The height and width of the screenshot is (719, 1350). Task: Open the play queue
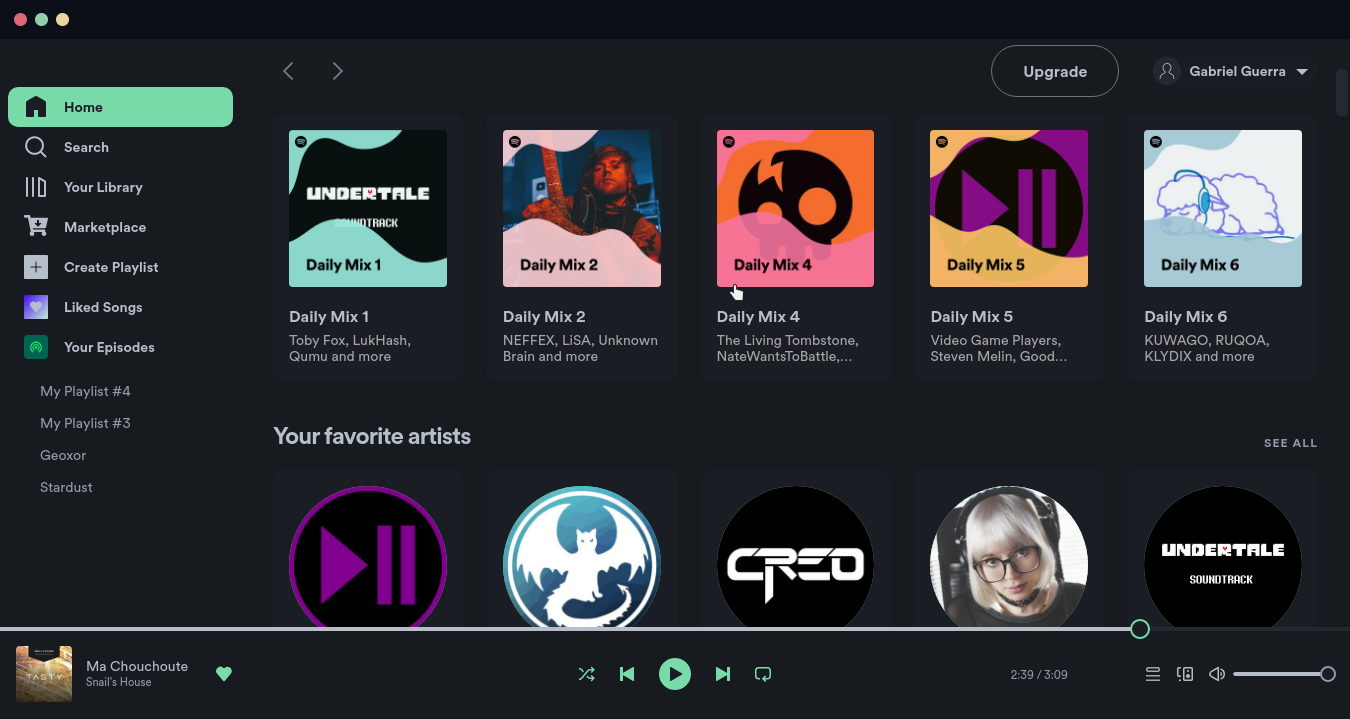[x=1153, y=674]
